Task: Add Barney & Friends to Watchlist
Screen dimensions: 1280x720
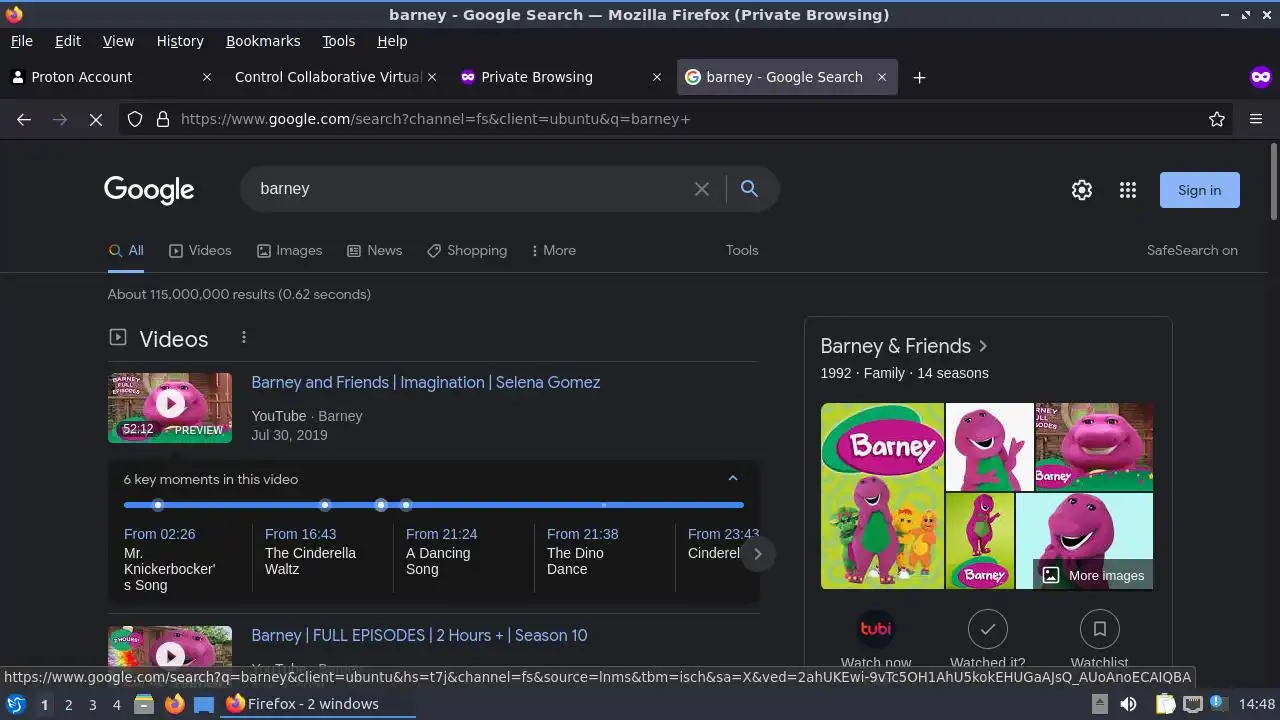Action: pos(1100,629)
